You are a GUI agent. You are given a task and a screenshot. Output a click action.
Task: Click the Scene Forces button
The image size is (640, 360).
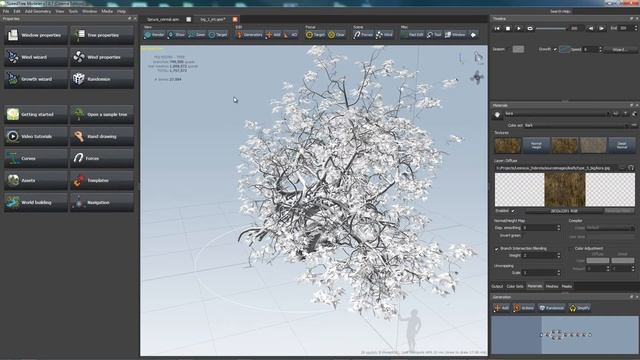coord(363,35)
